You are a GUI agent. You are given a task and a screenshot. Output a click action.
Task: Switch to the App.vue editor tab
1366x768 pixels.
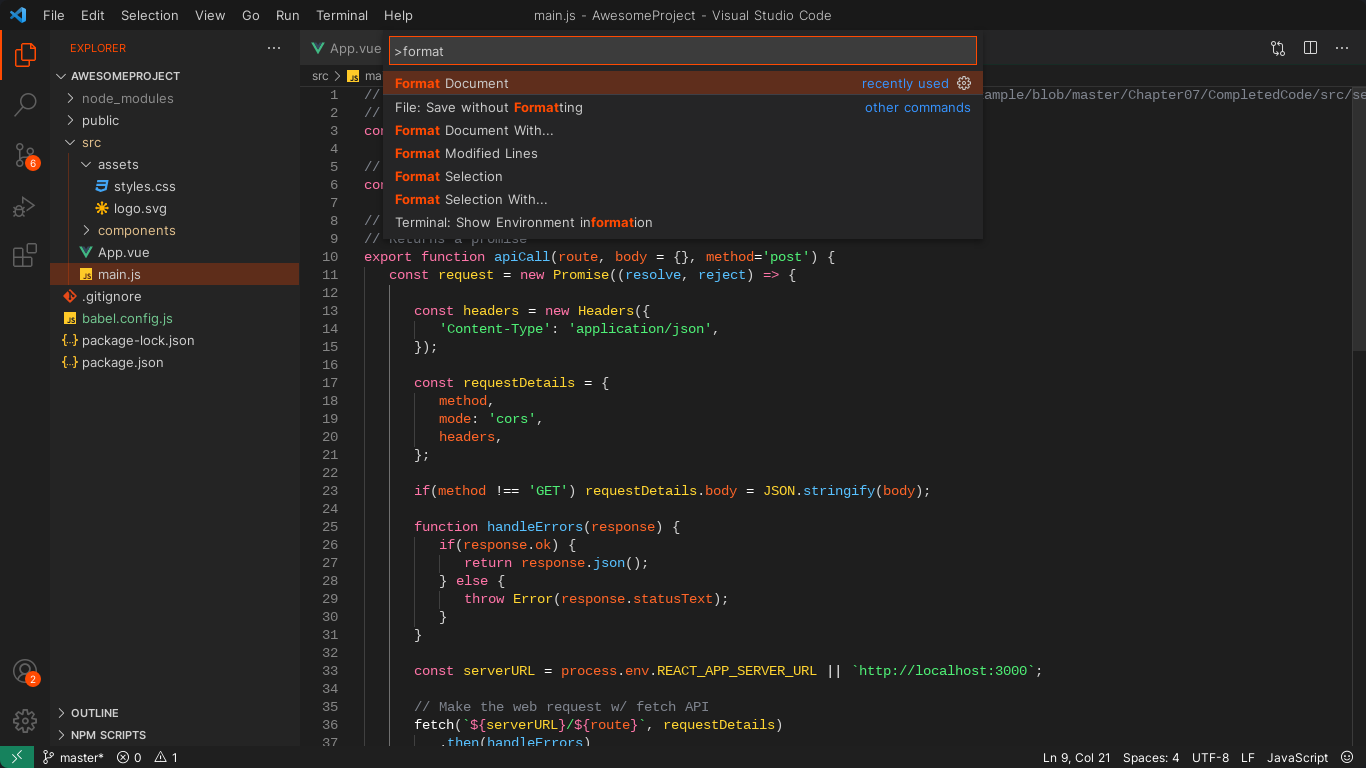[345, 48]
